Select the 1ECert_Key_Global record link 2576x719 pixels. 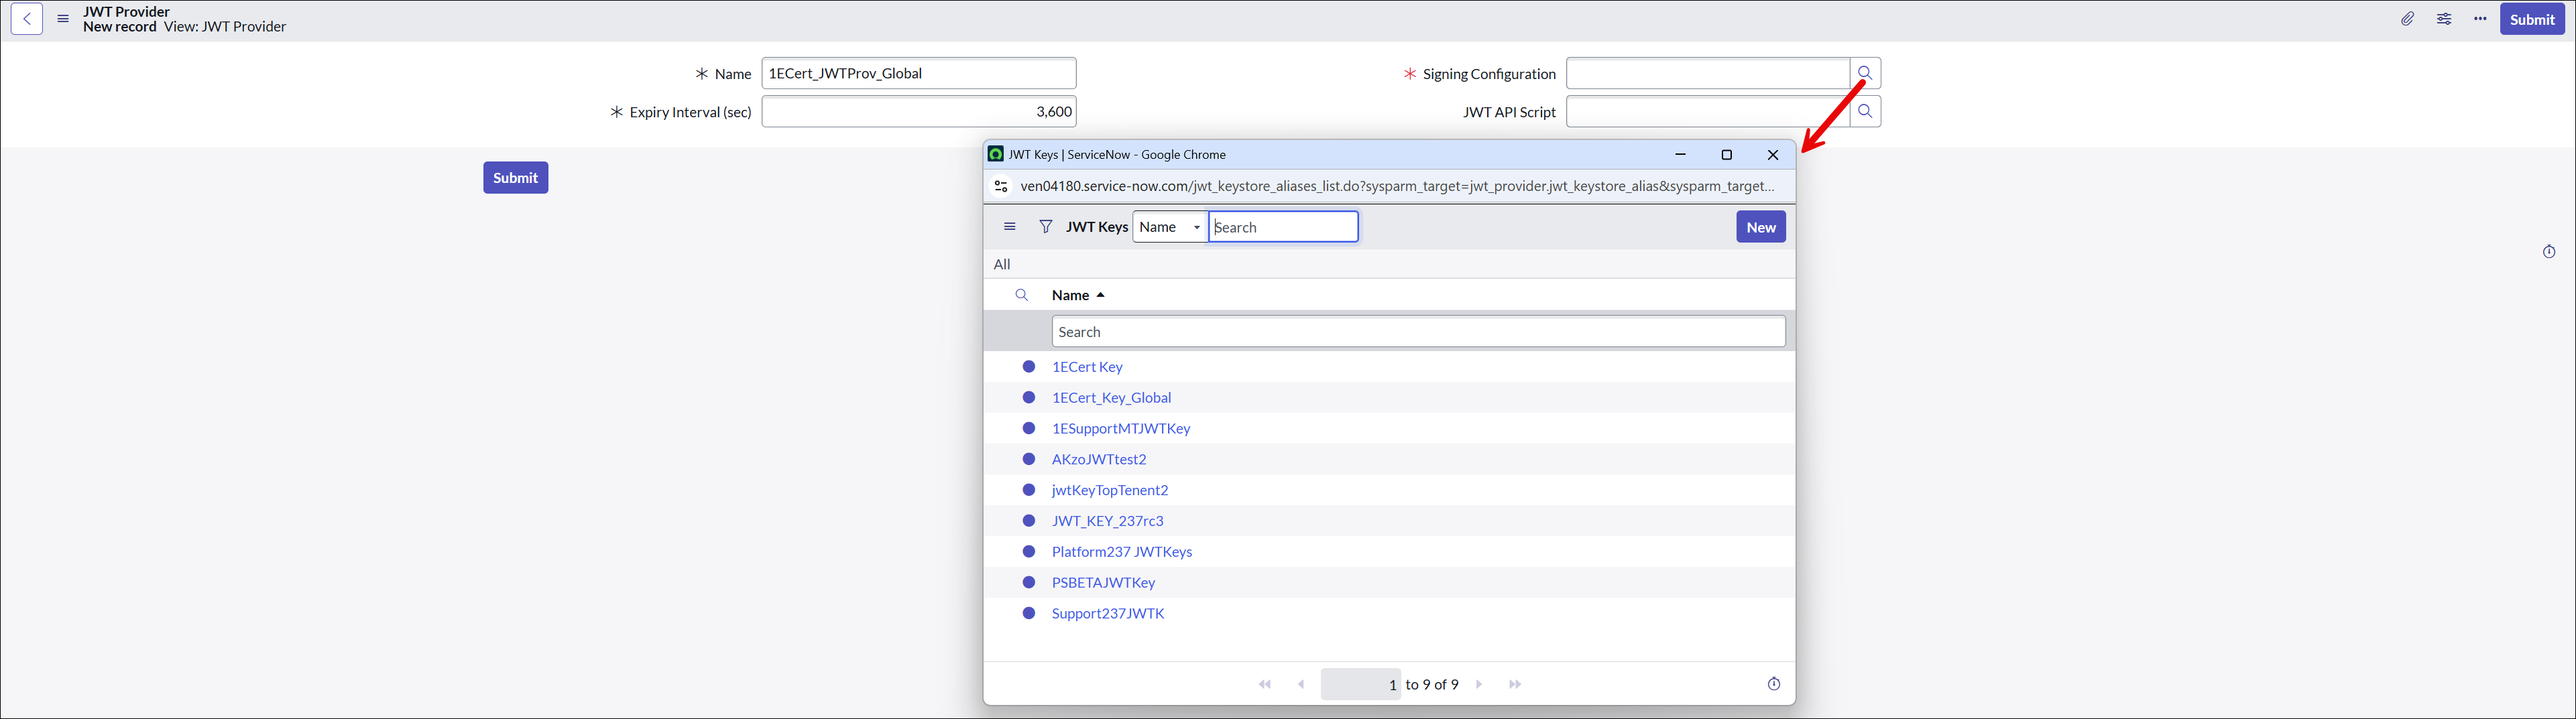click(1111, 398)
